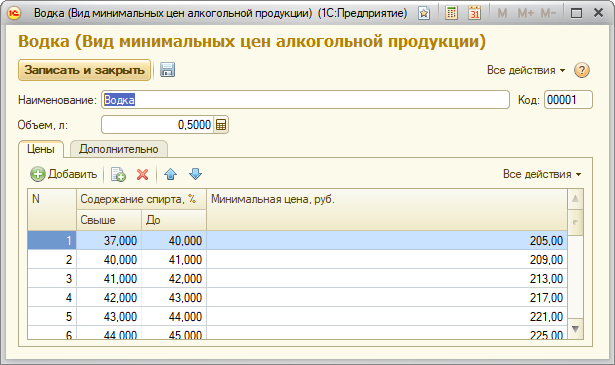615x365 pixels.
Task: Open the calendar icon in title bar
Action: coord(475,13)
